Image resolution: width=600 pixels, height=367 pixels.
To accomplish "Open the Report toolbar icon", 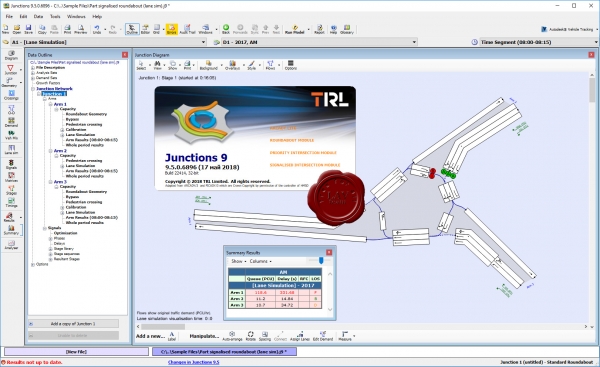I will tap(319, 29).
